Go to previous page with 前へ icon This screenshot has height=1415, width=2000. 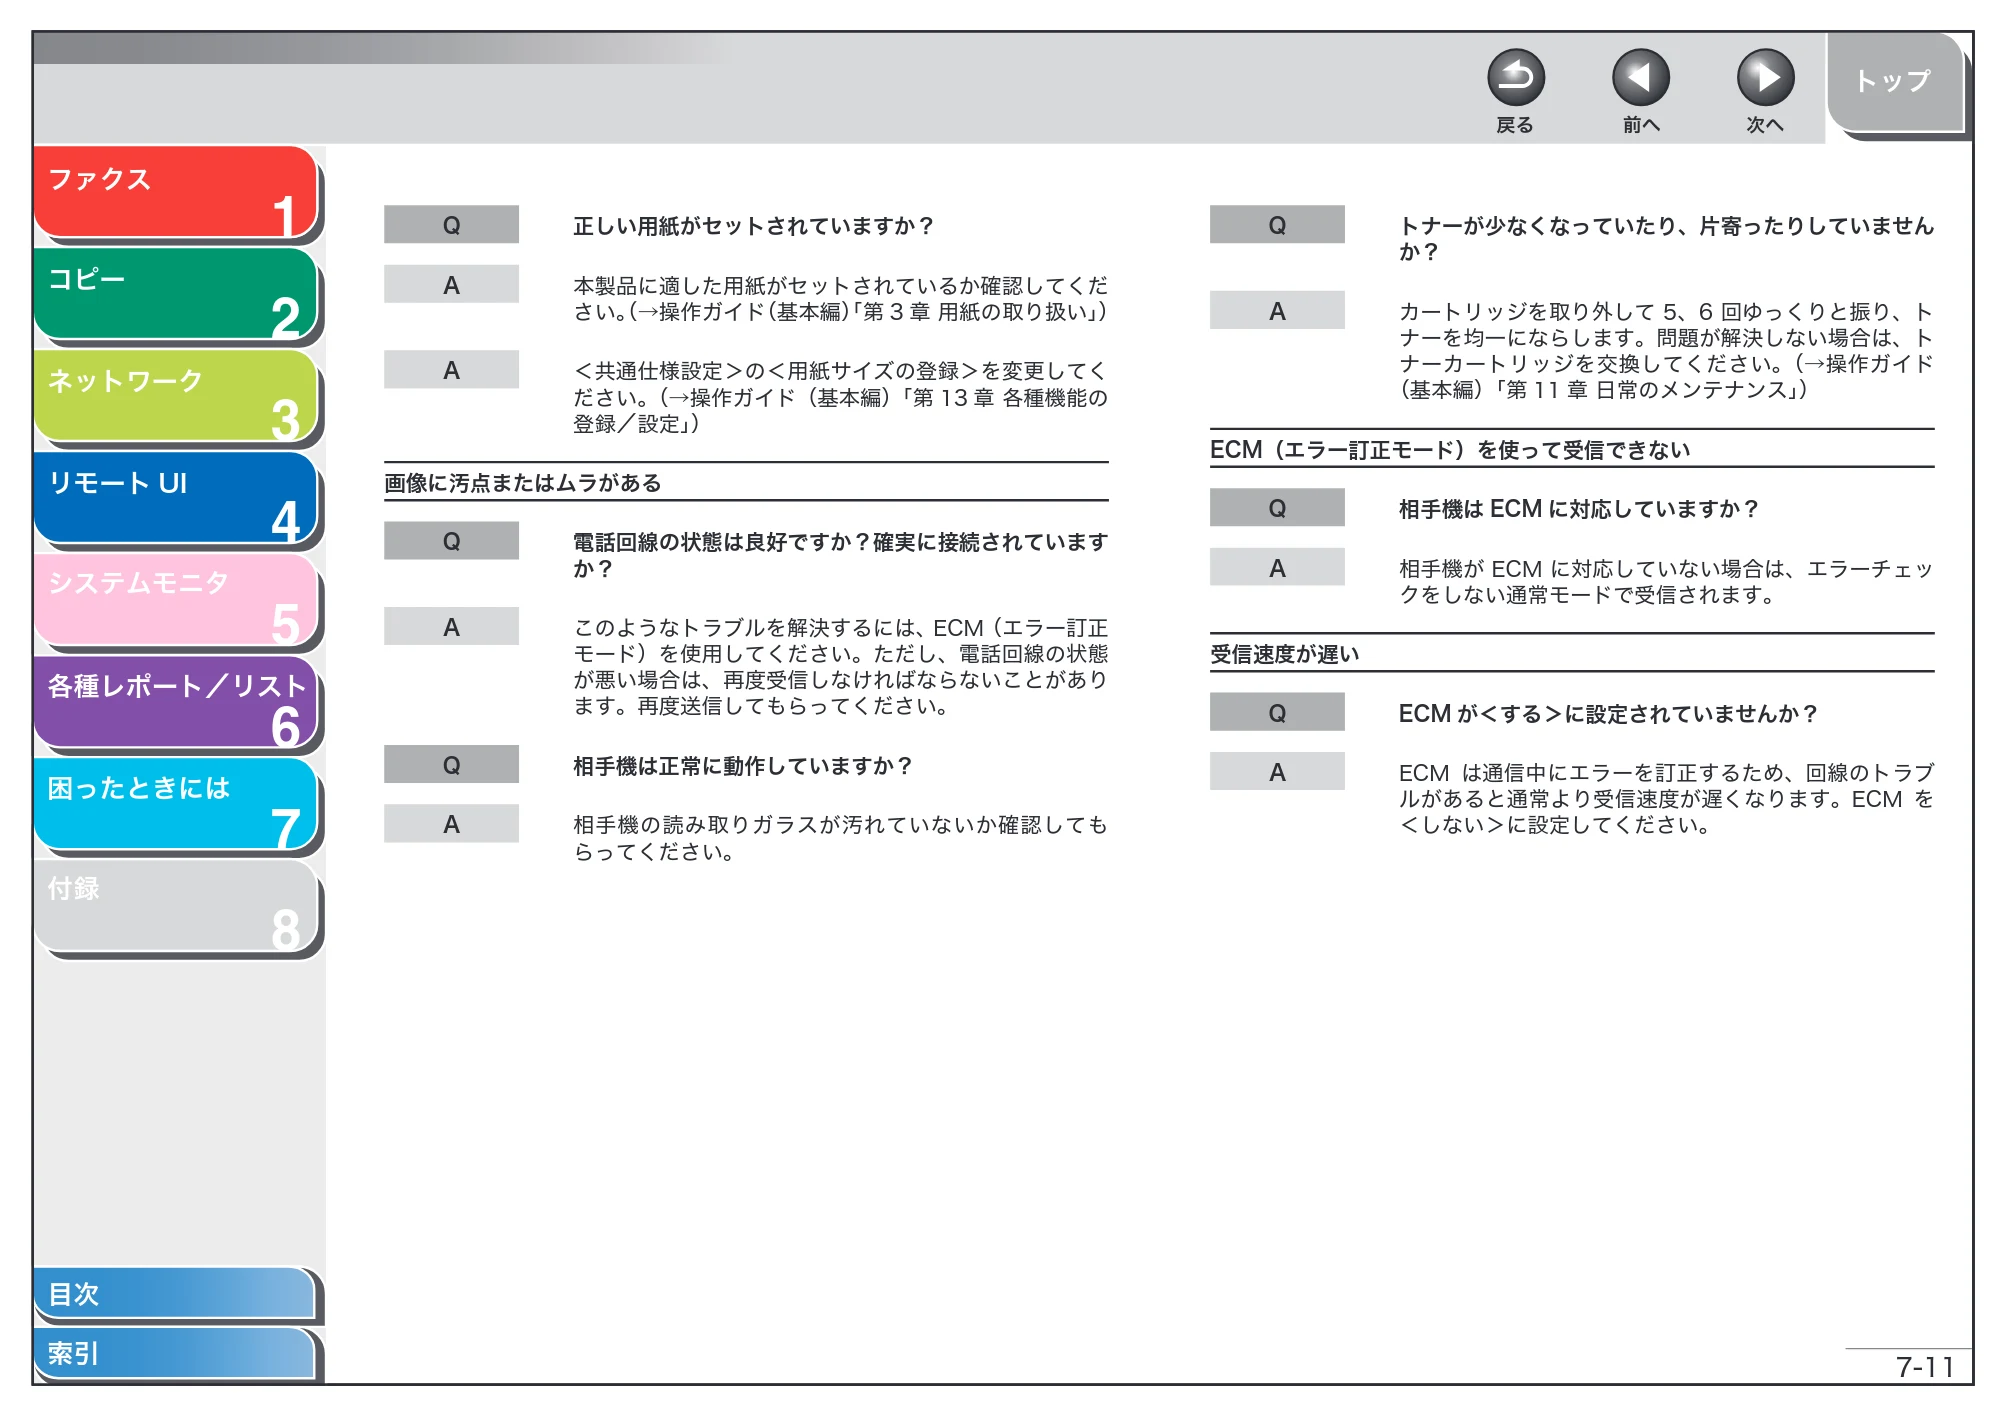click(x=1640, y=78)
